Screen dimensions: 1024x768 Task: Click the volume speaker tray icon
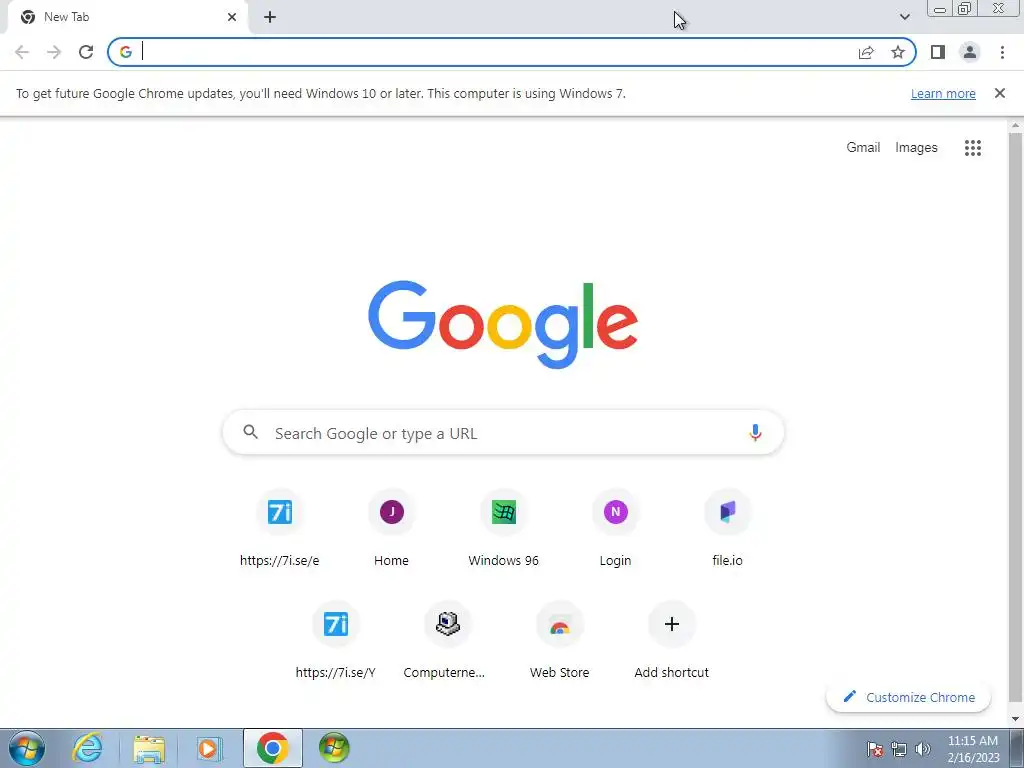tap(923, 749)
